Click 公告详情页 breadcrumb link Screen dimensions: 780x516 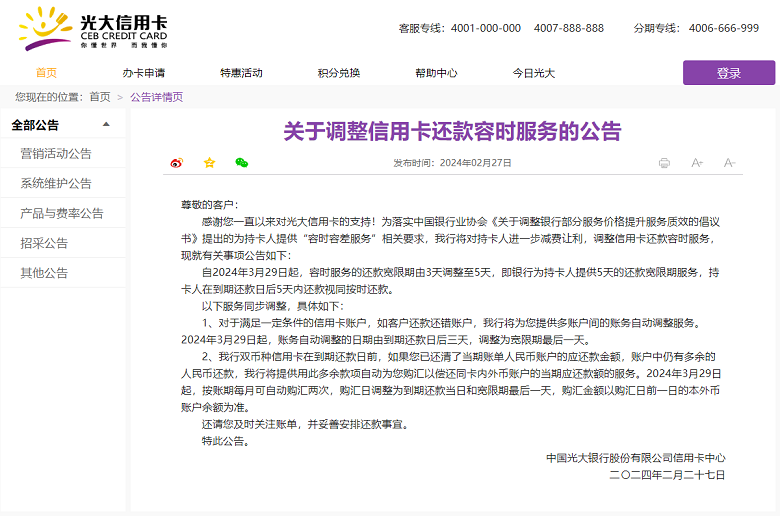click(x=157, y=97)
